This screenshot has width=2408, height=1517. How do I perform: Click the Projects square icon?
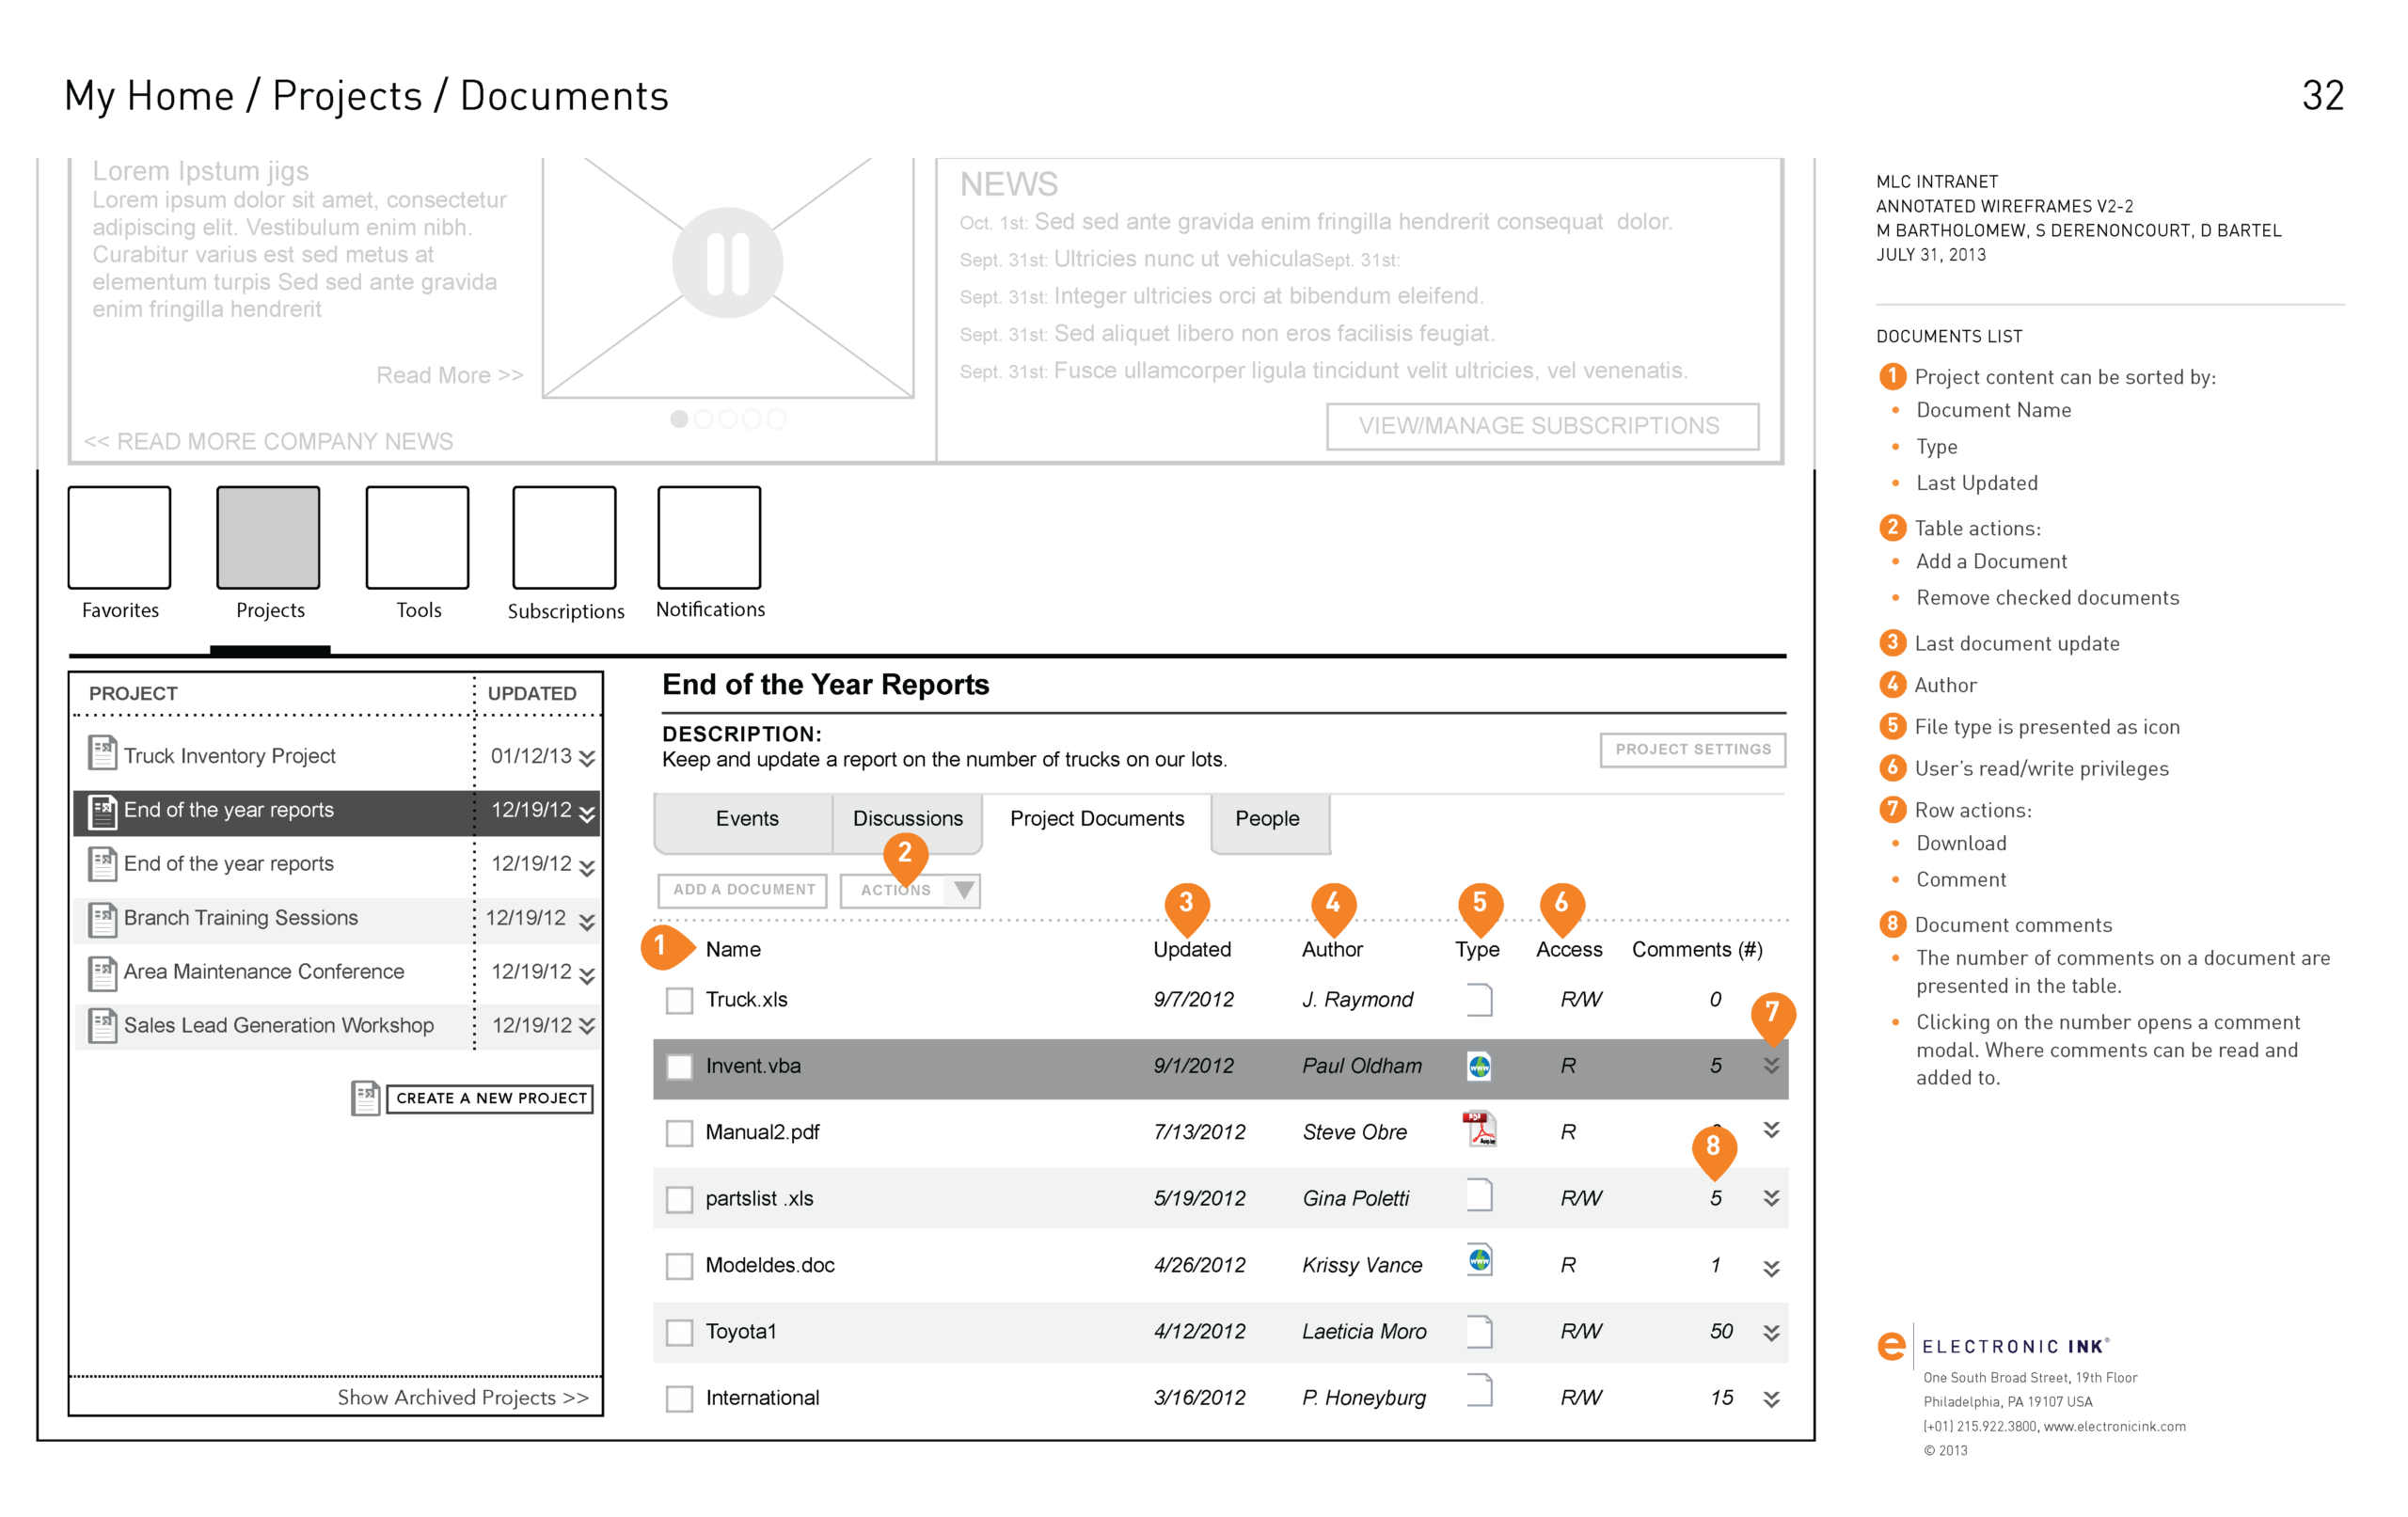coord(268,538)
